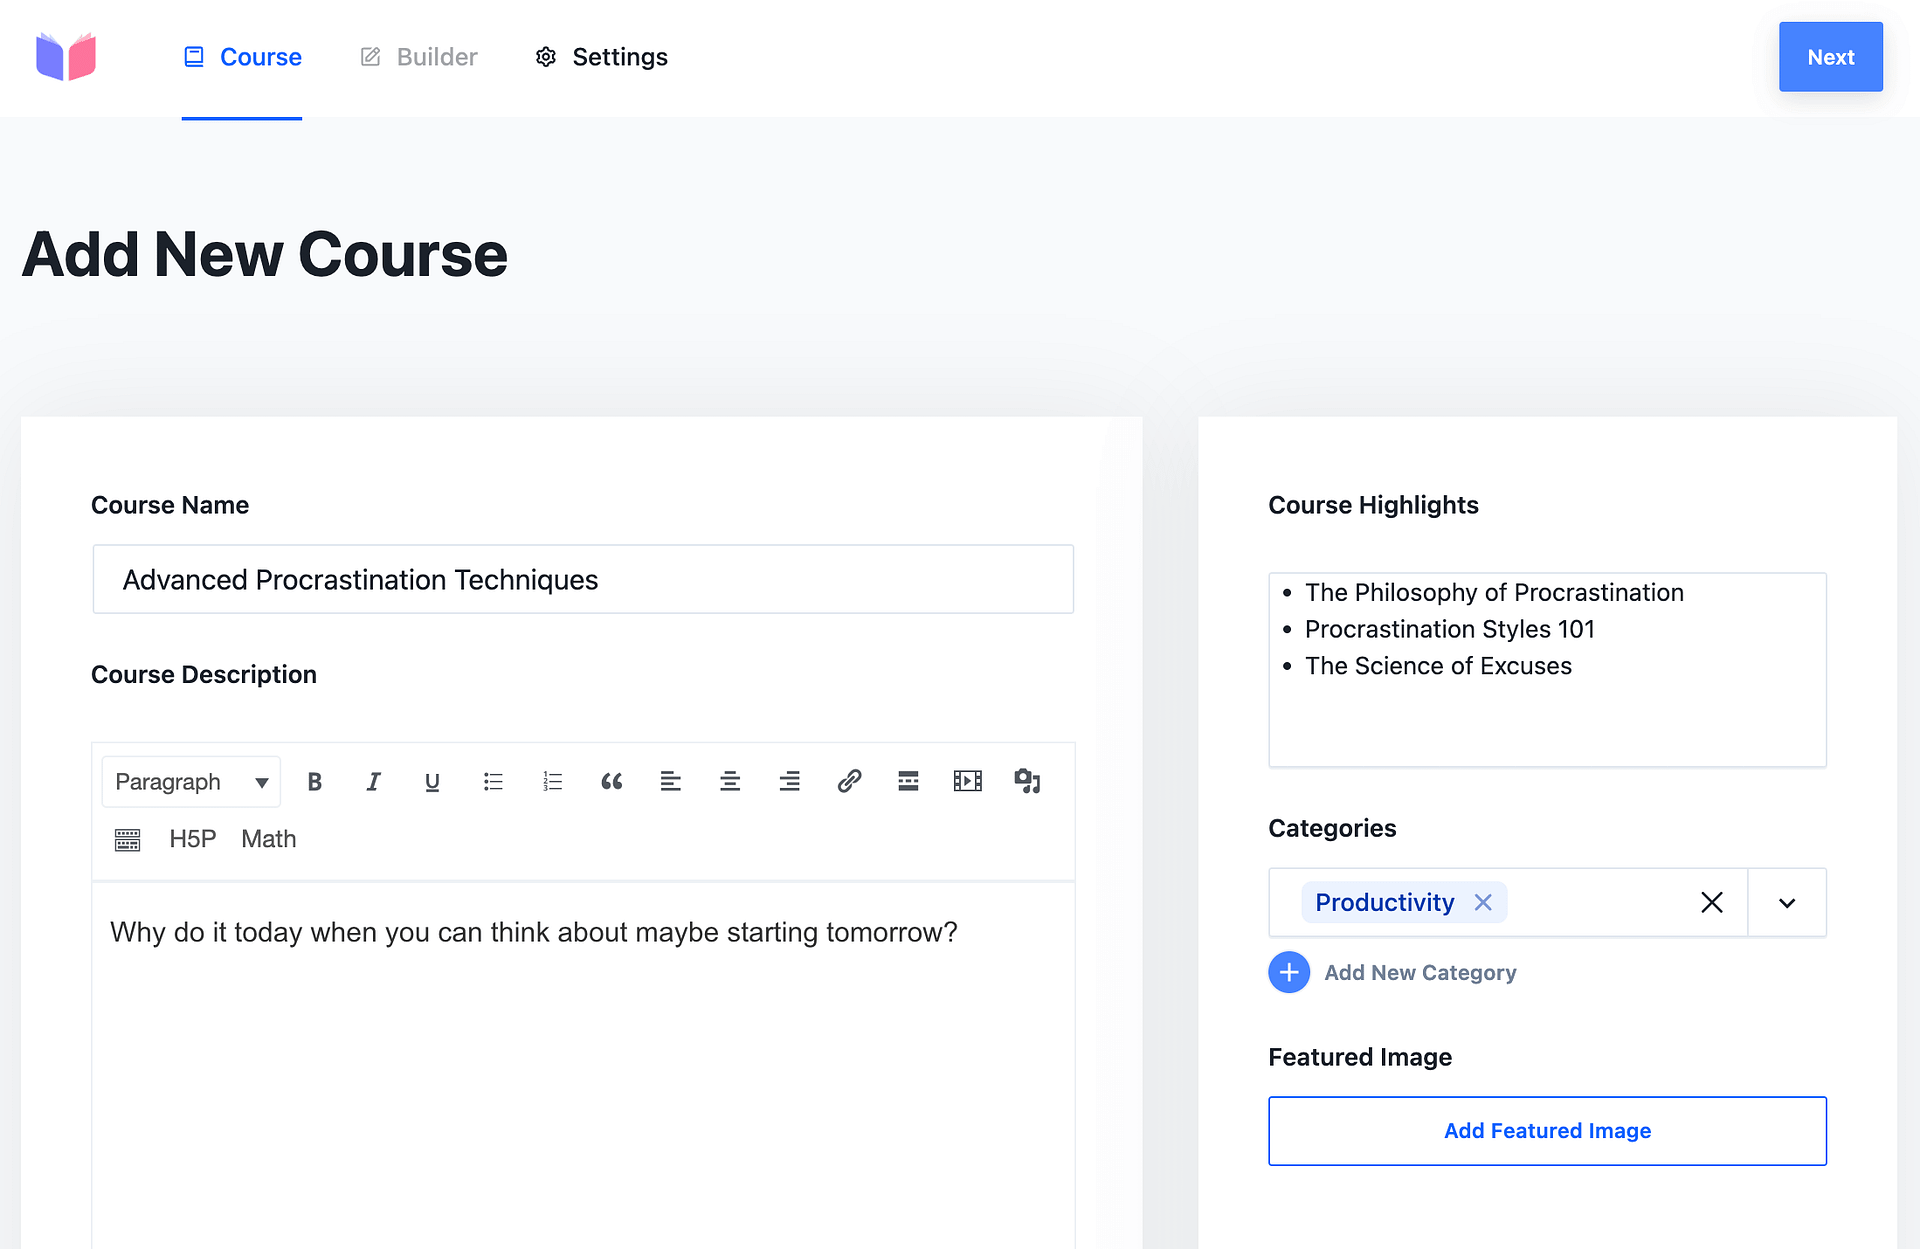The image size is (1920, 1249).
Task: Apply bold formatting in the description editor
Action: click(315, 781)
